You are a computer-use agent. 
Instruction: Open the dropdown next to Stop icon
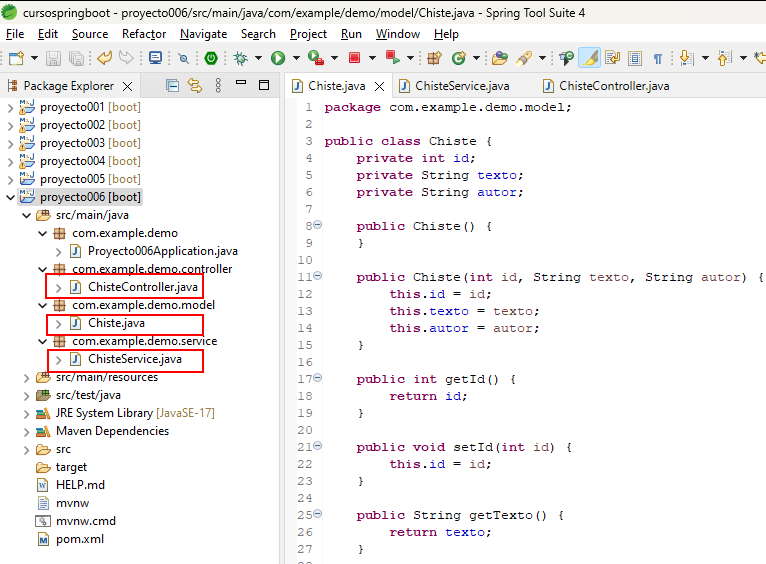pos(372,58)
